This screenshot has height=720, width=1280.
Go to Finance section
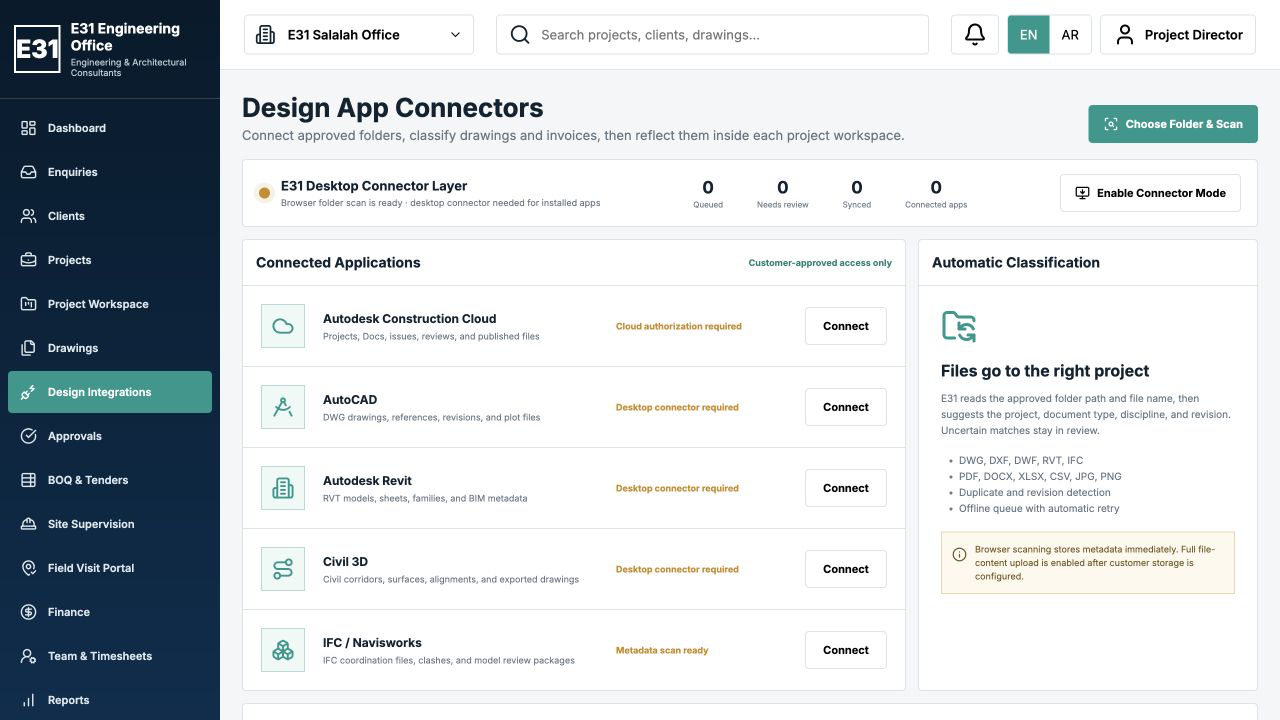(x=110, y=612)
